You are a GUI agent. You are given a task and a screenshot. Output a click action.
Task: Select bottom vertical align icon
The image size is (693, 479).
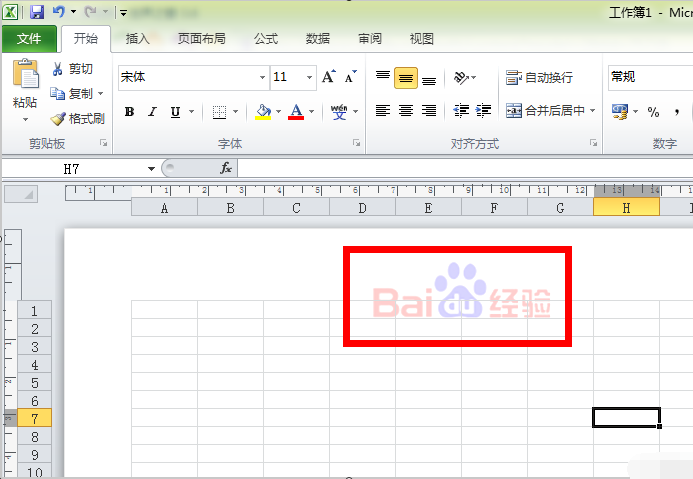[429, 79]
